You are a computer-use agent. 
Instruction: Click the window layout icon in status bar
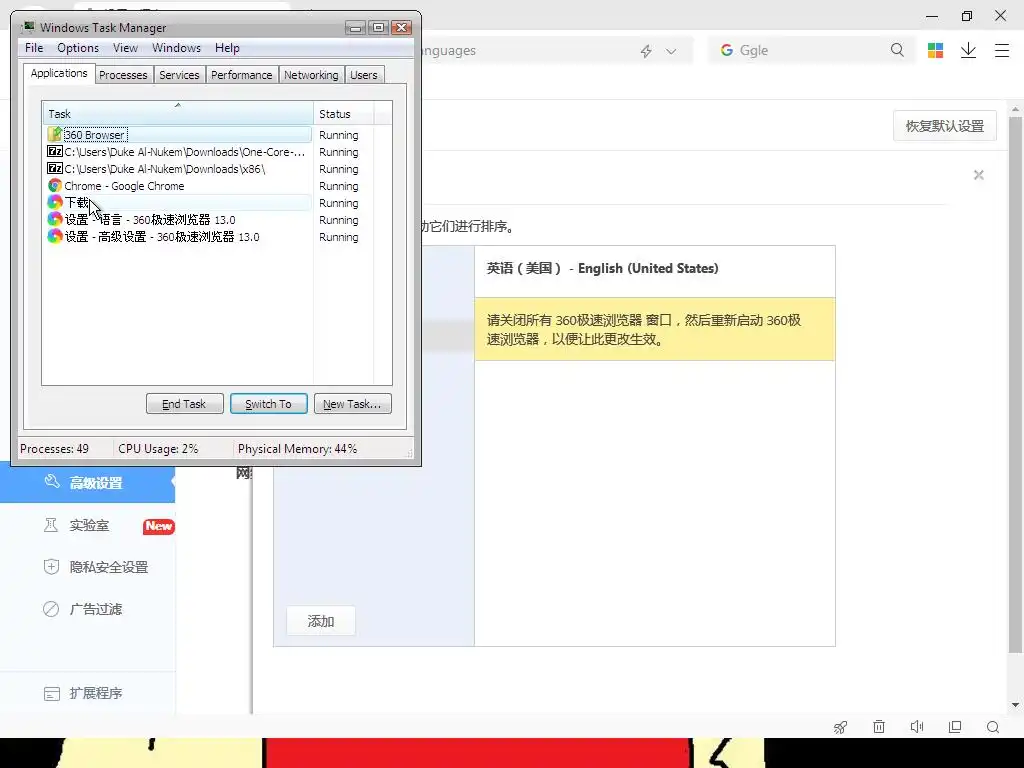pos(955,727)
